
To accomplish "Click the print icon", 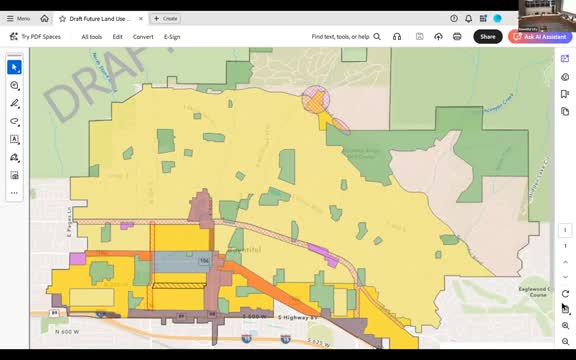I will pos(457,37).
